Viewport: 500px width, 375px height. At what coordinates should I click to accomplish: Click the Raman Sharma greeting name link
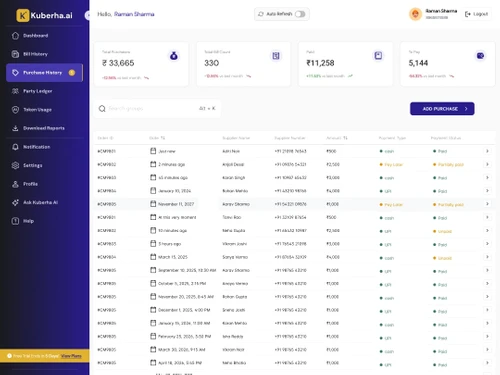pos(134,14)
